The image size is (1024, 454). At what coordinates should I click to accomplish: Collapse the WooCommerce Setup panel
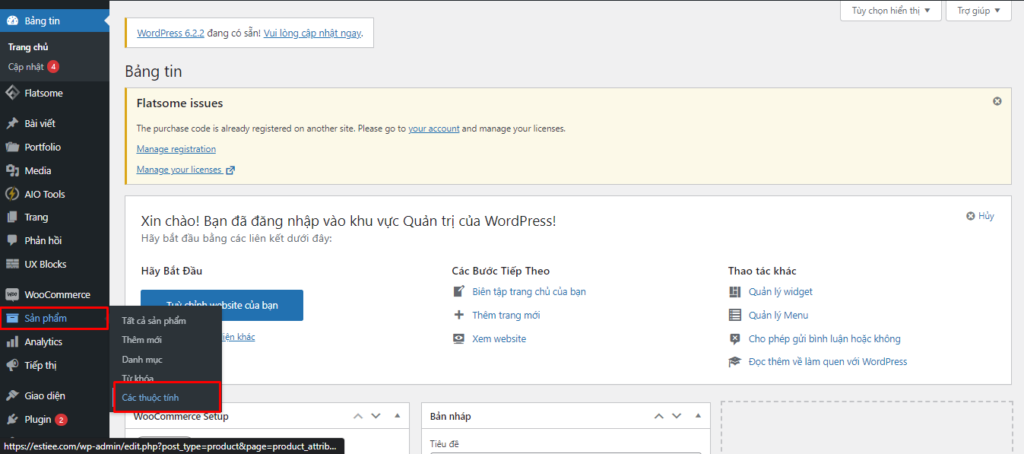point(397,416)
